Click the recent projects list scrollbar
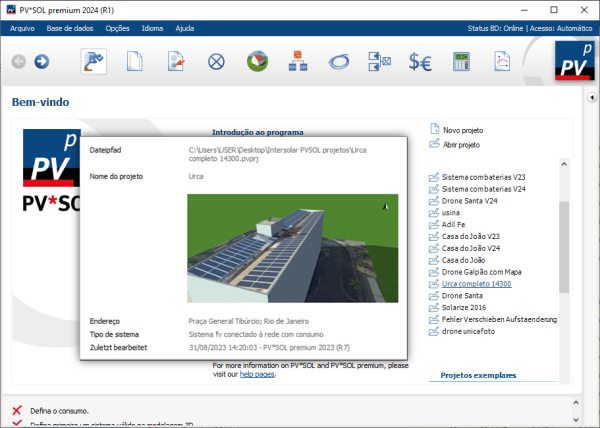600x428 pixels. pyautogui.click(x=563, y=245)
